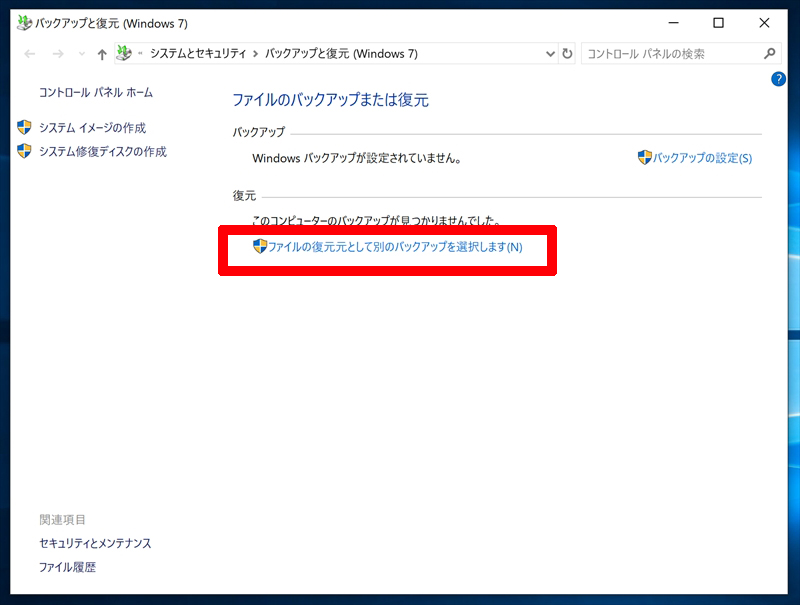
Task: Open ファイル履歴 related link
Action: [x=67, y=567]
